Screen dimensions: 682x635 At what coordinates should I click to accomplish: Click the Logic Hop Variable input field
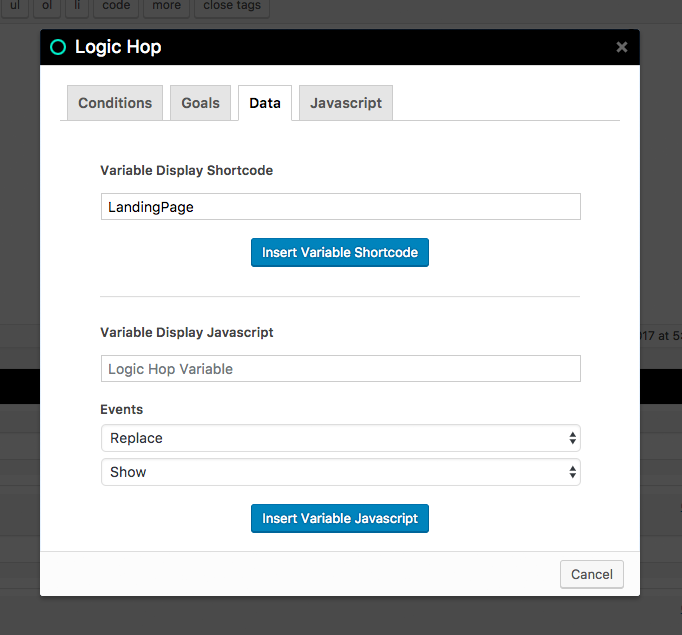[341, 369]
